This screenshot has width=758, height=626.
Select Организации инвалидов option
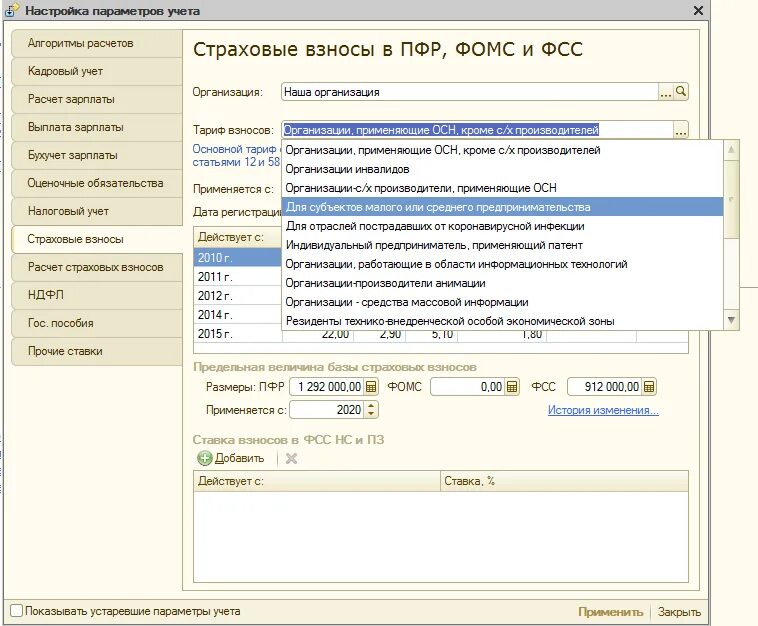(x=502, y=169)
